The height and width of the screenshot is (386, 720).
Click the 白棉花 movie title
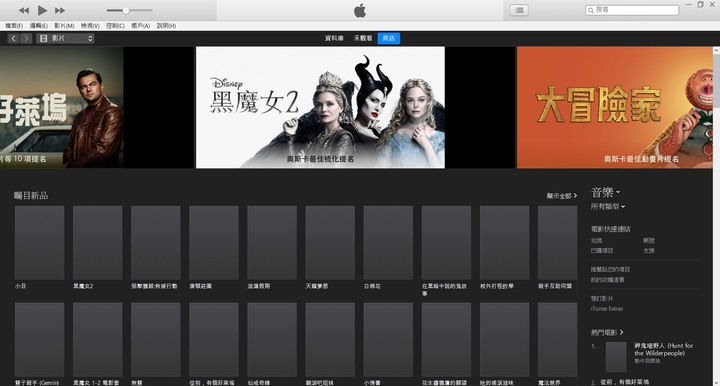coord(372,286)
